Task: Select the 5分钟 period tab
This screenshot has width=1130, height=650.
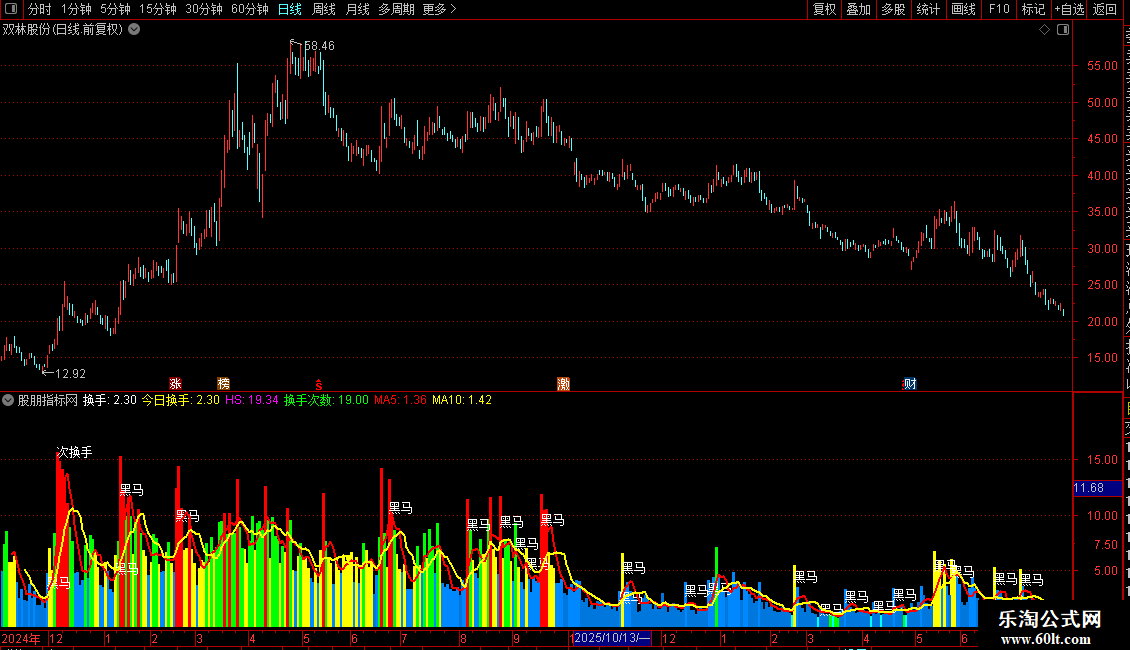Action: (x=115, y=9)
